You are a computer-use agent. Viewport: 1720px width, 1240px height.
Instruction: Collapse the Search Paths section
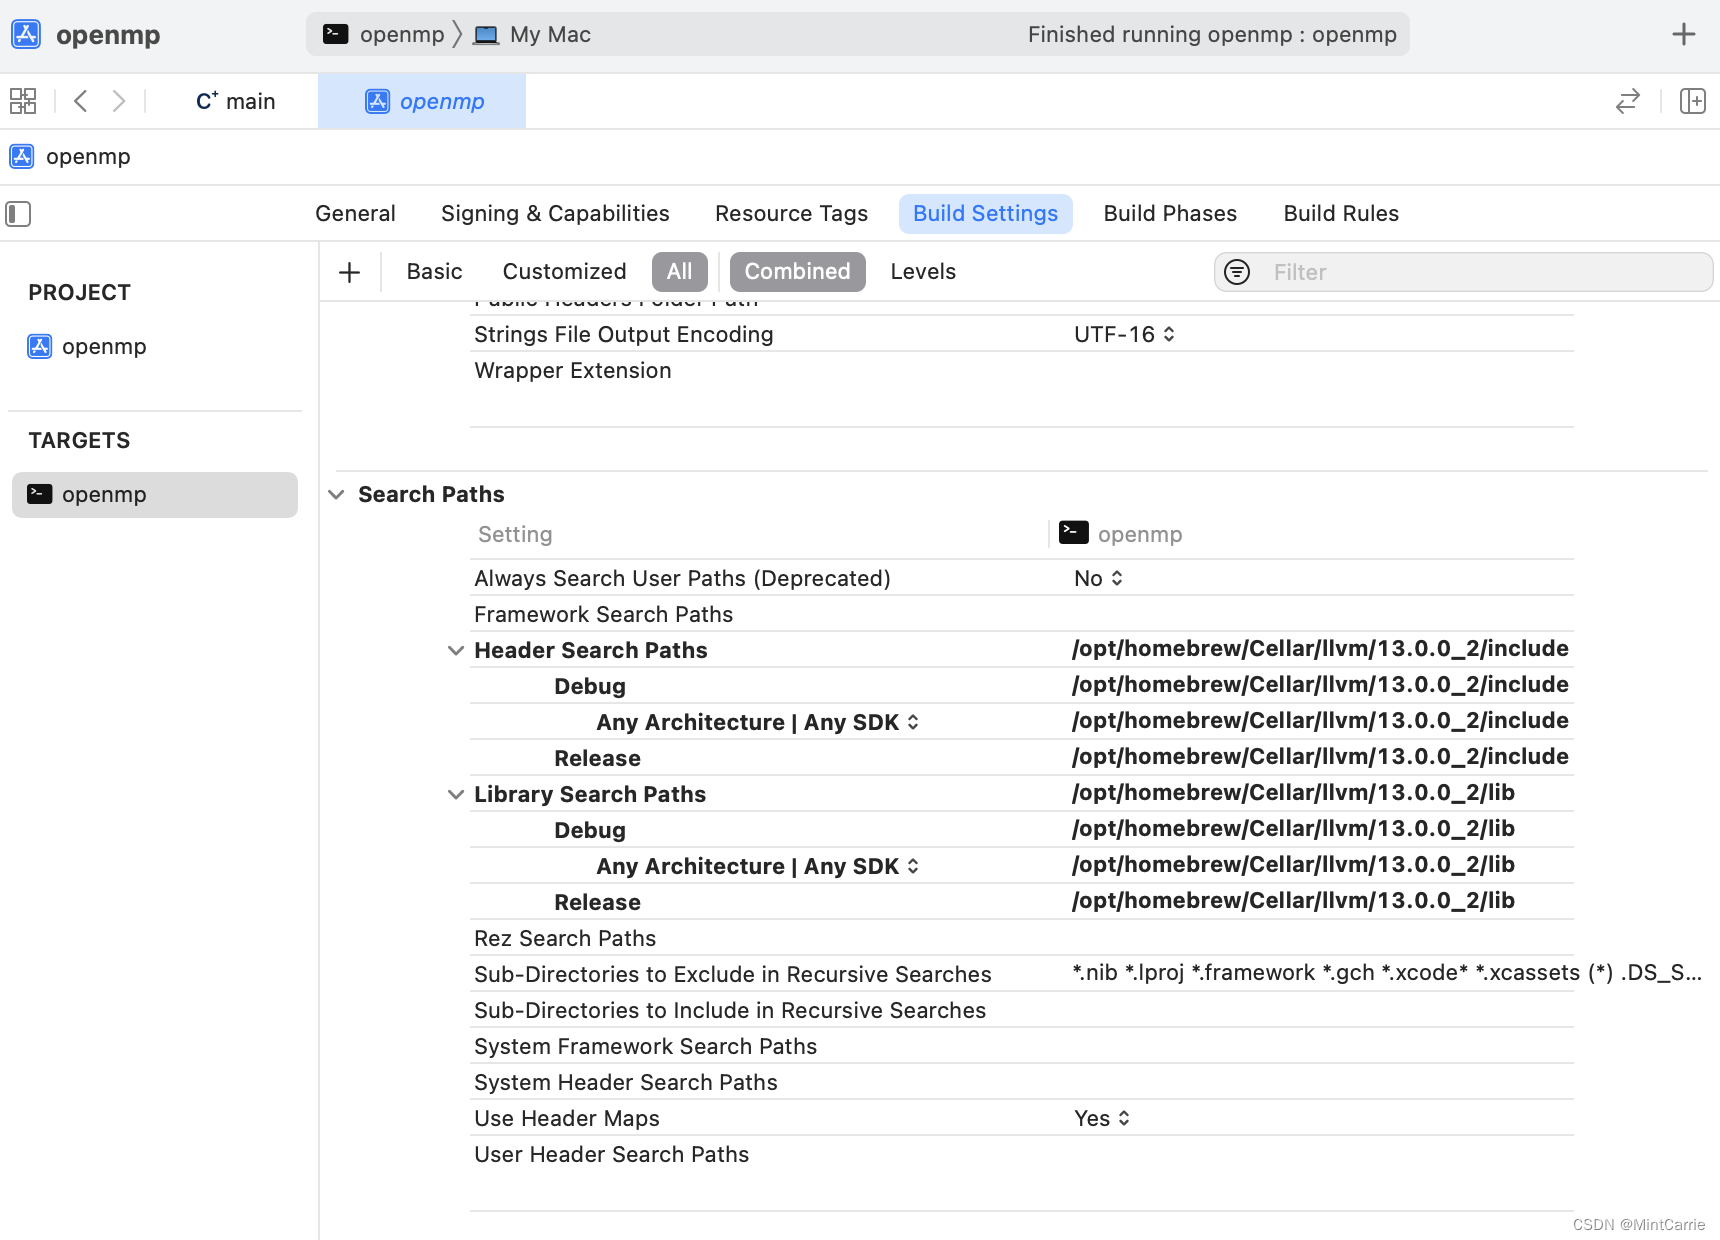(x=336, y=495)
